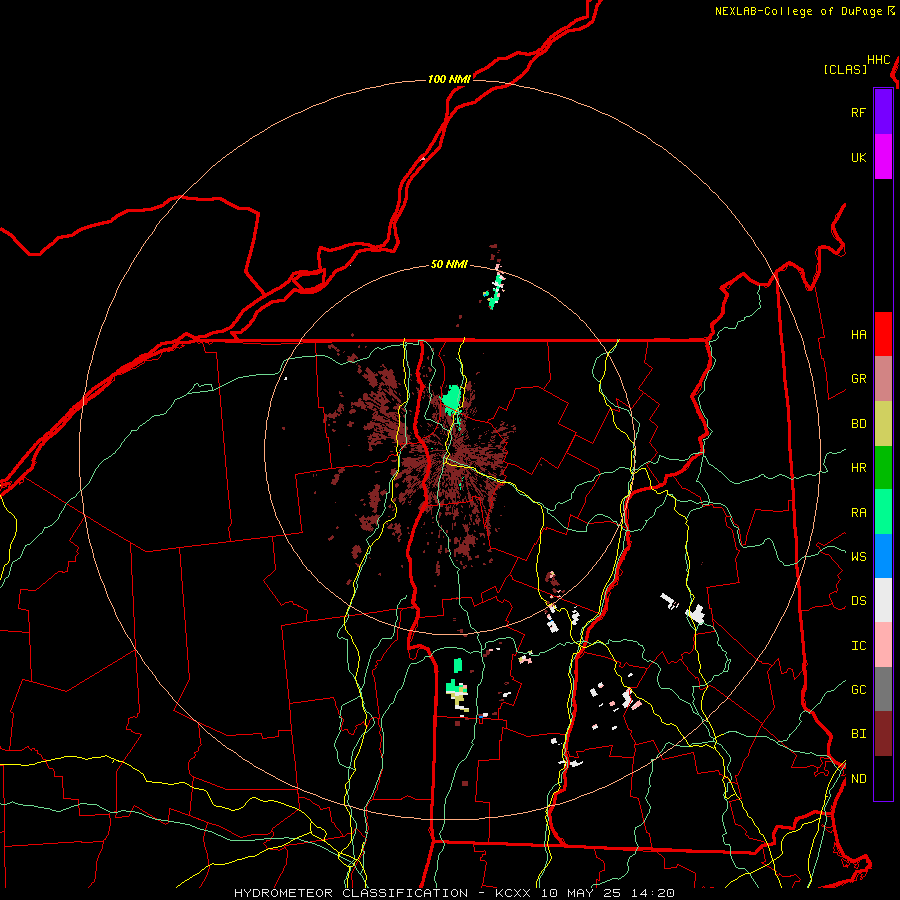Click the ND legend label

[x=858, y=779]
